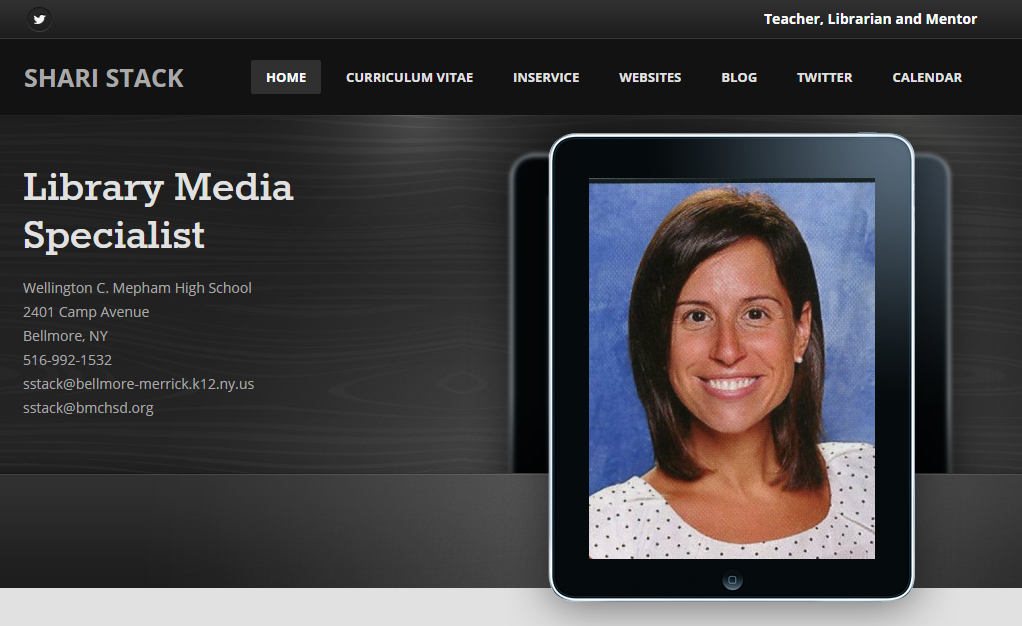Screen dimensions: 1022x626
Task: Select the HOME navigation tab
Action: click(285, 76)
